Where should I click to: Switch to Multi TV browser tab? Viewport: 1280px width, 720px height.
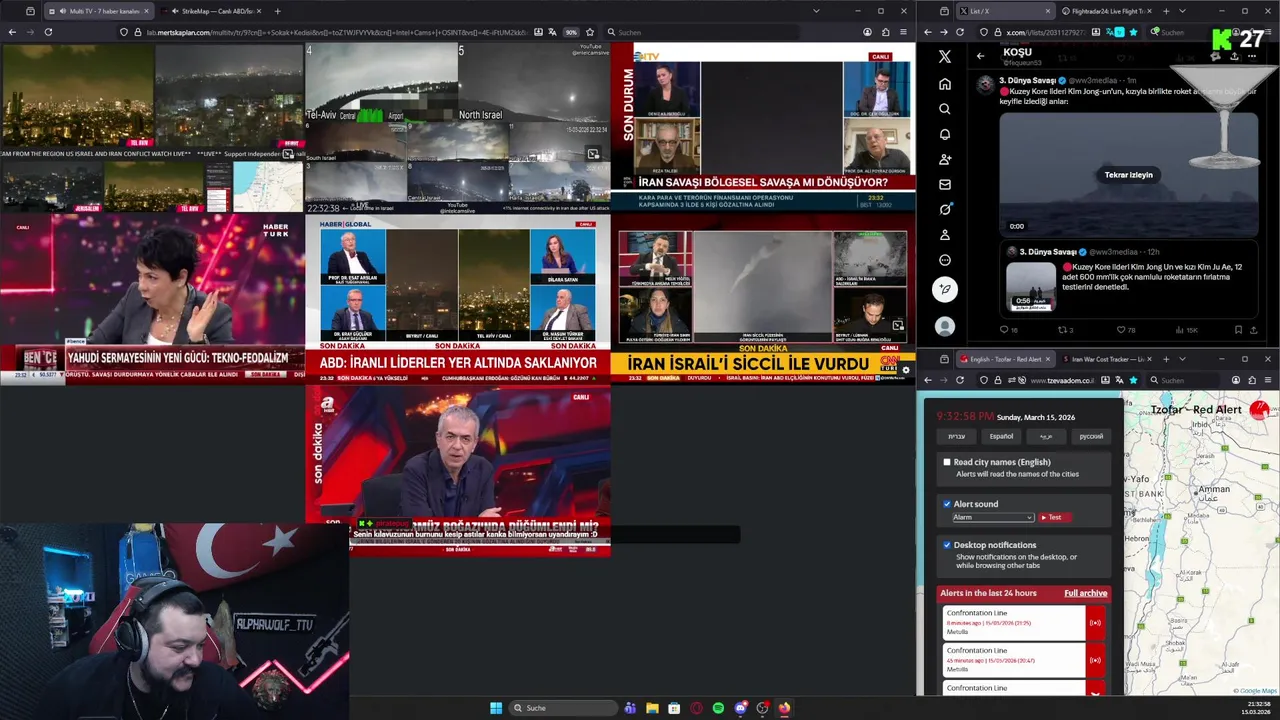[x=97, y=11]
